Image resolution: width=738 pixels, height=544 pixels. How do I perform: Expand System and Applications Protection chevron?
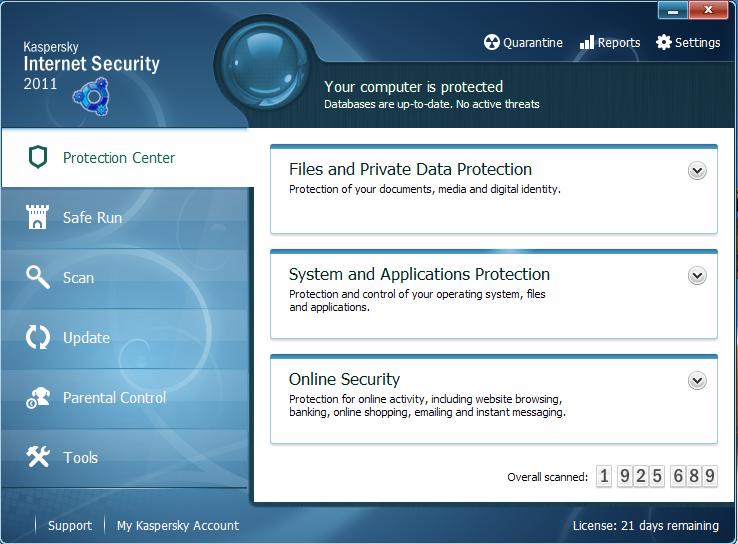[697, 275]
